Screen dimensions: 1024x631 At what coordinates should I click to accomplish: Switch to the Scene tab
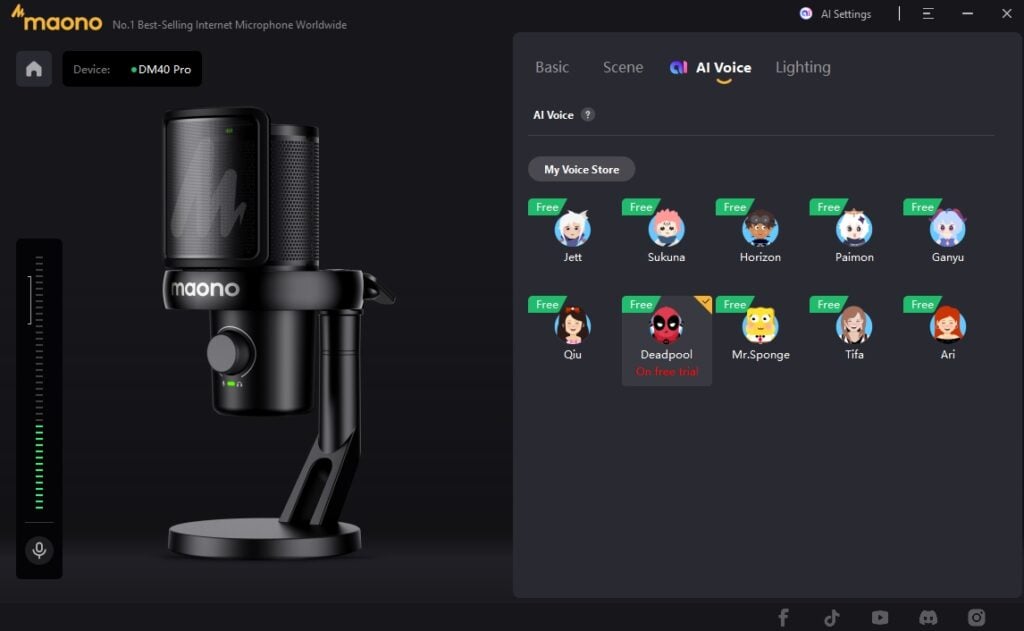click(623, 68)
